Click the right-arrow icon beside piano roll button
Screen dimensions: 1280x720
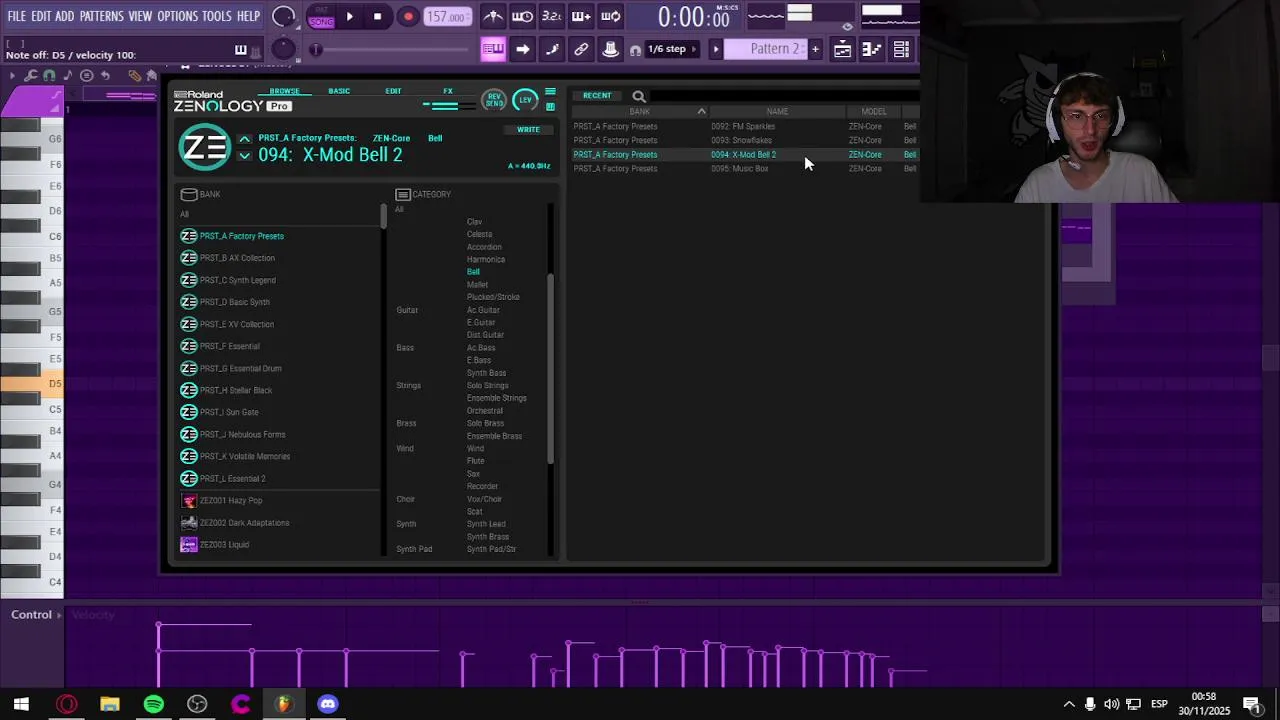click(x=523, y=49)
